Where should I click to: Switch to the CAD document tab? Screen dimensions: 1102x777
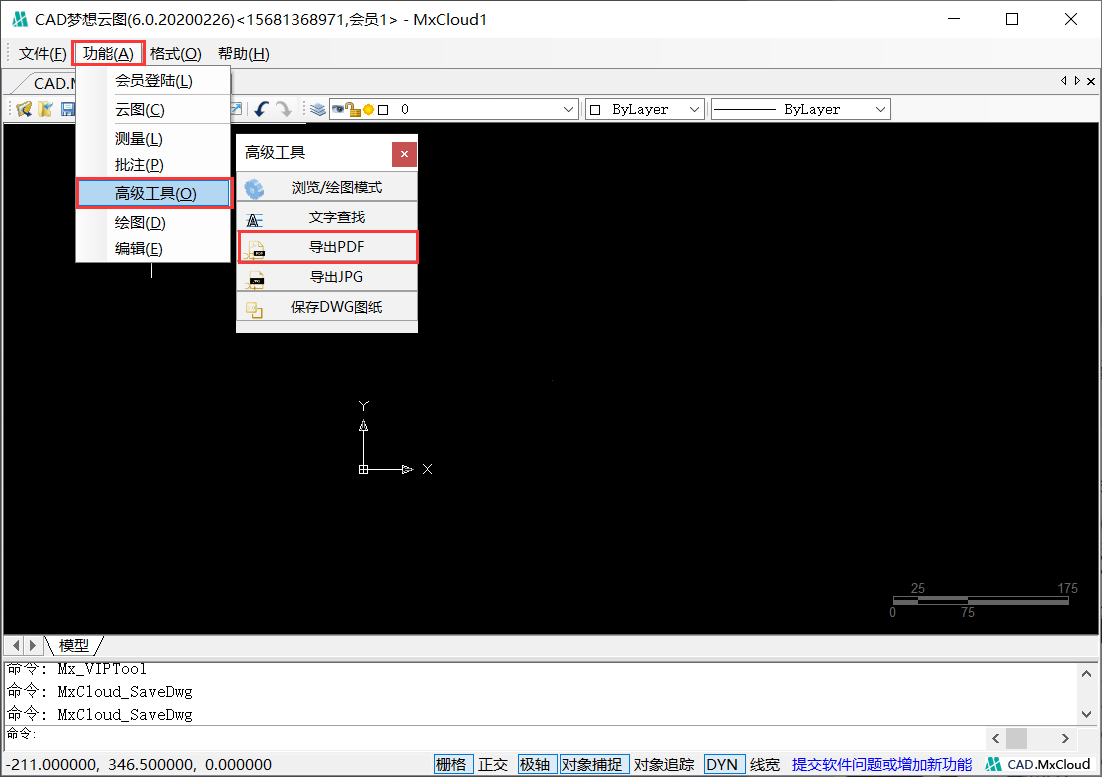click(x=53, y=83)
